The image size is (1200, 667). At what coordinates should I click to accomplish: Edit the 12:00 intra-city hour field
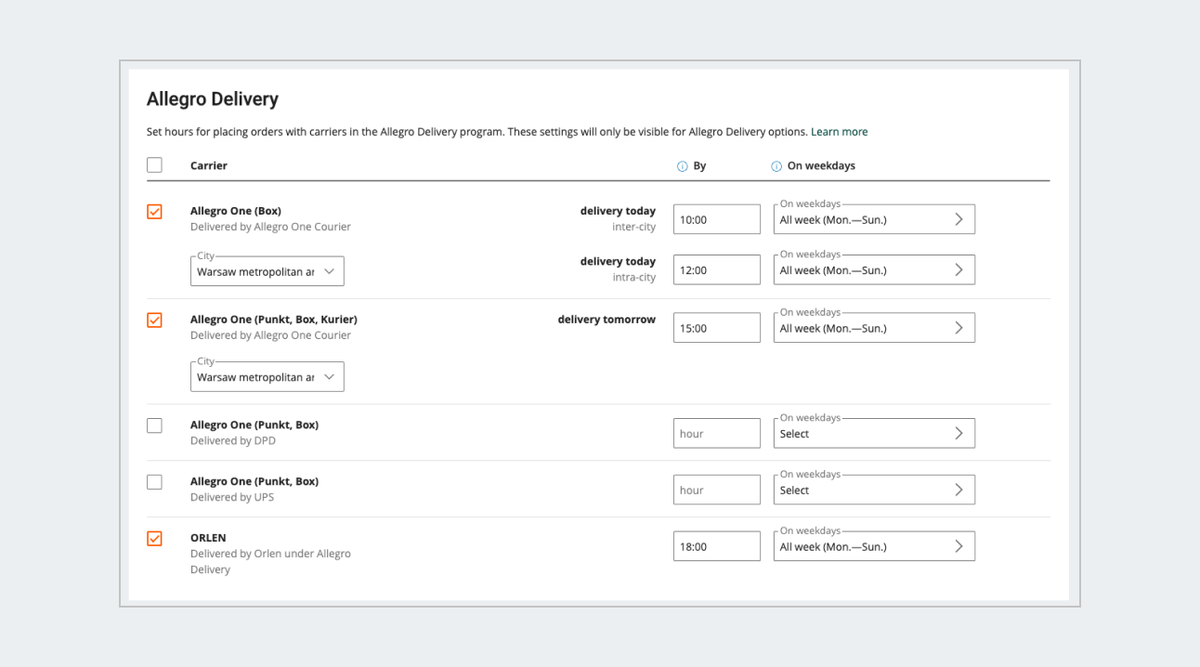tap(717, 270)
